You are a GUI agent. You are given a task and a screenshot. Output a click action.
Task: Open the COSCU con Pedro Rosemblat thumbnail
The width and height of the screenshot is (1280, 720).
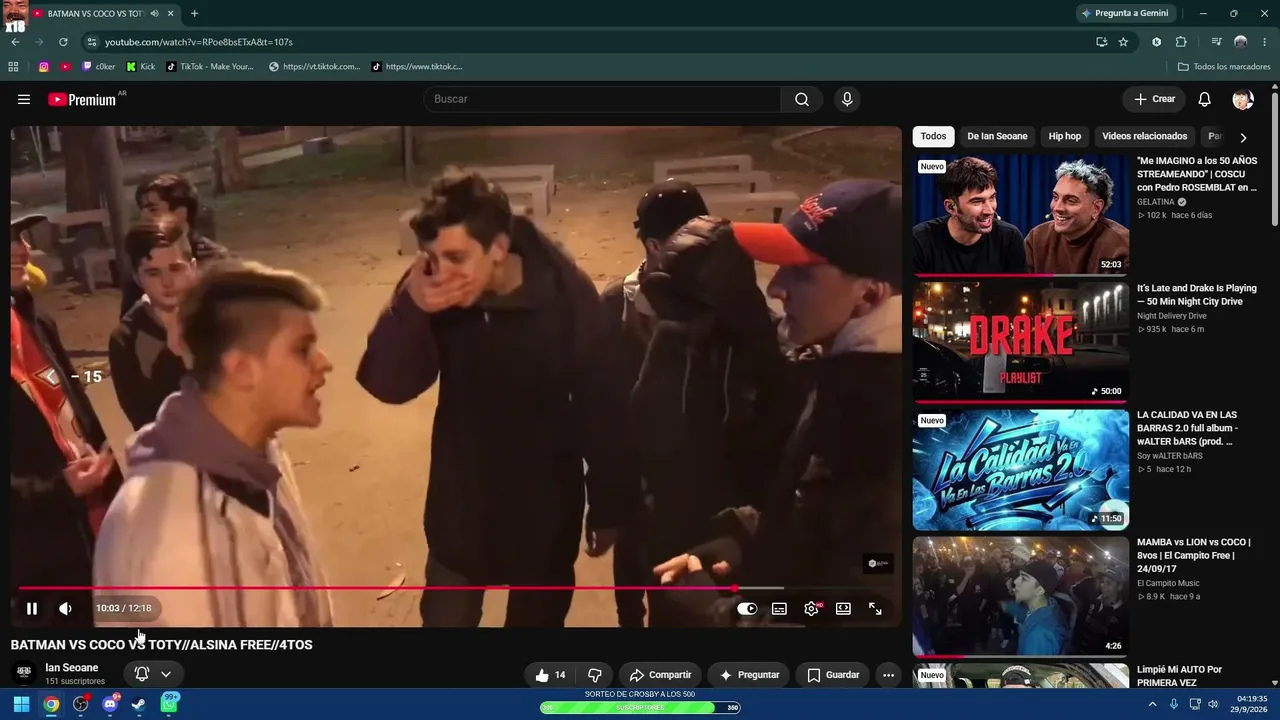[x=1021, y=214]
